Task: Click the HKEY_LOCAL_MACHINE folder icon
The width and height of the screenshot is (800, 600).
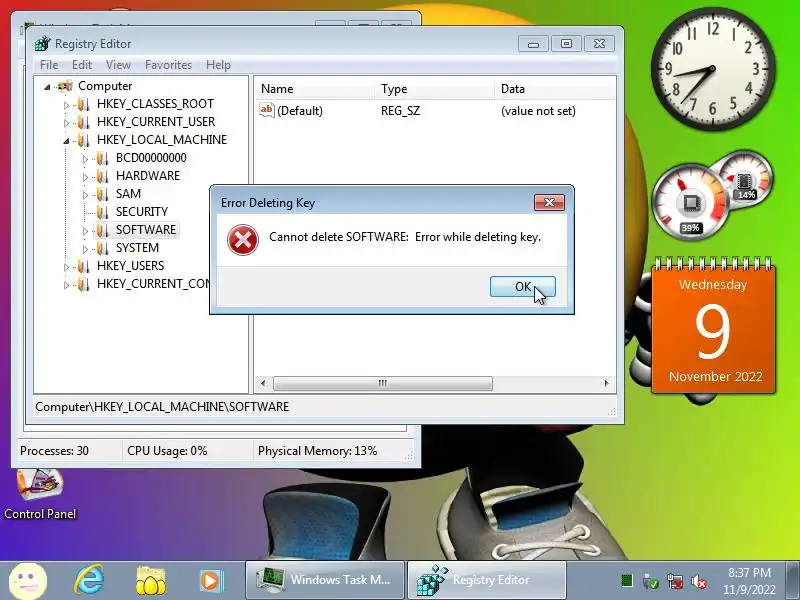Action: pyautogui.click(x=84, y=140)
